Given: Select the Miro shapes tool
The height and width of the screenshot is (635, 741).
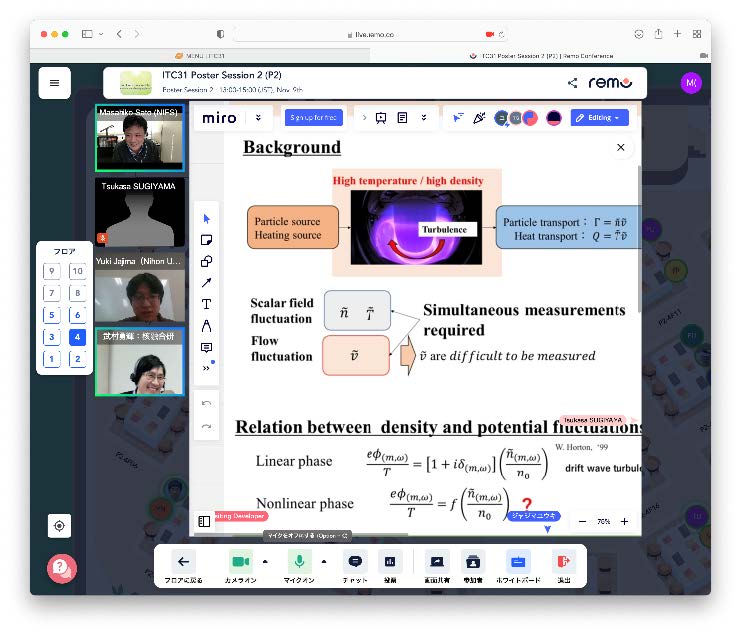Looking at the screenshot, I should coord(207,261).
